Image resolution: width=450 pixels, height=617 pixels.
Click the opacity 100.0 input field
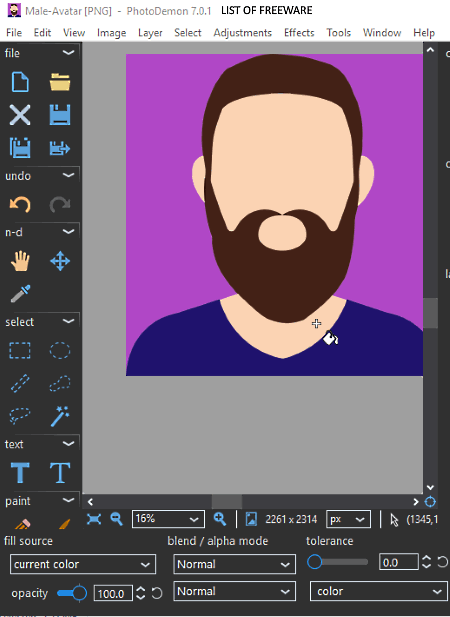[112, 593]
